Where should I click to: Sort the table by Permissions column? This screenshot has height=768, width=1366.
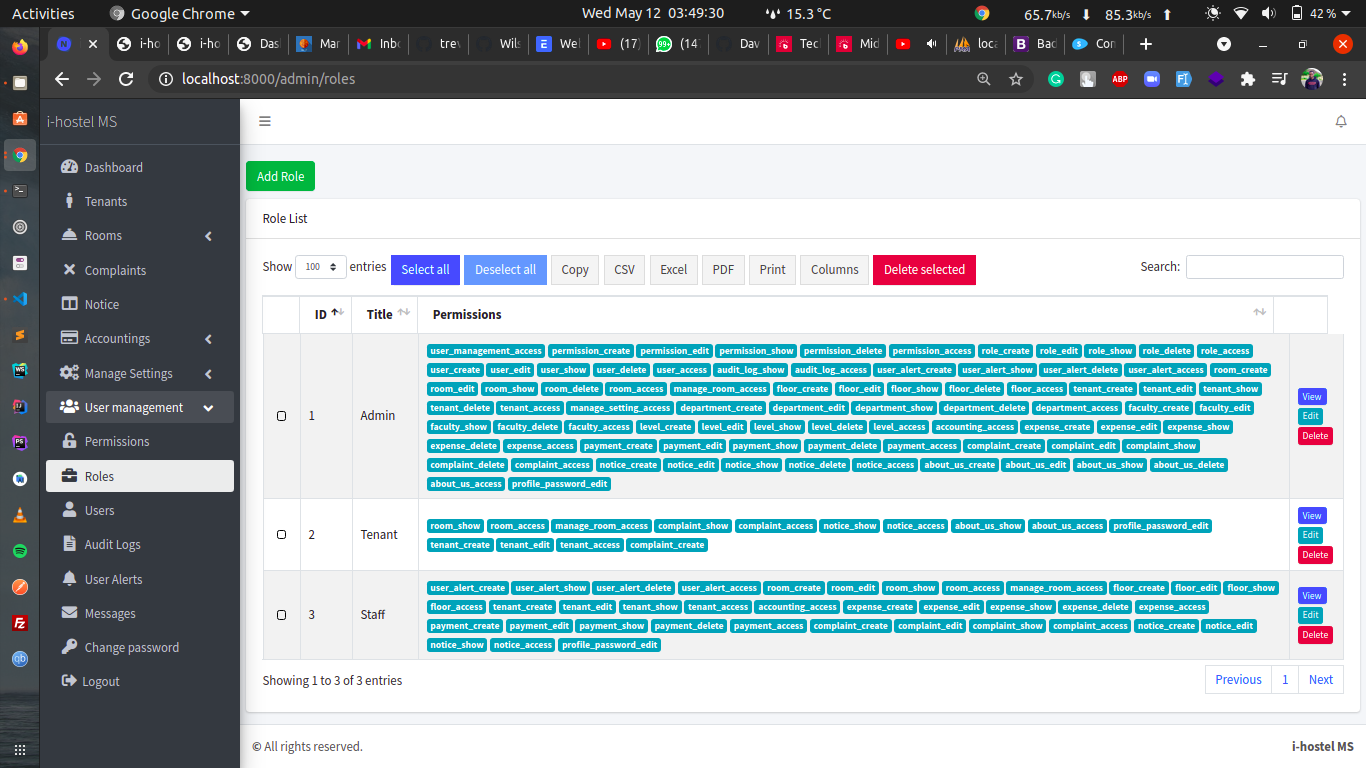tap(846, 314)
